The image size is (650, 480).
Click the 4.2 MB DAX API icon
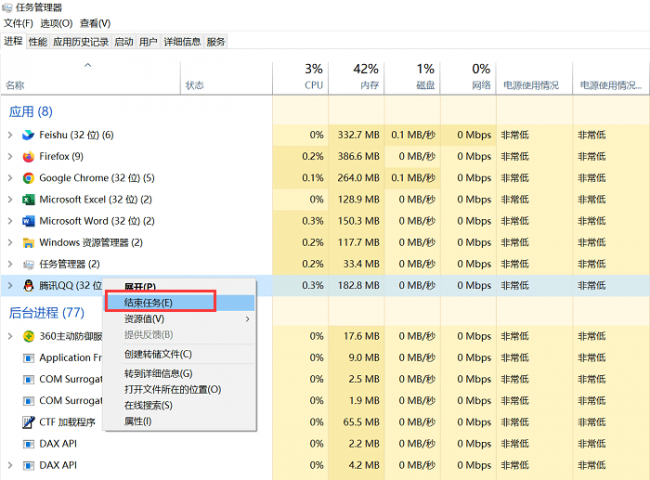(x=28, y=465)
